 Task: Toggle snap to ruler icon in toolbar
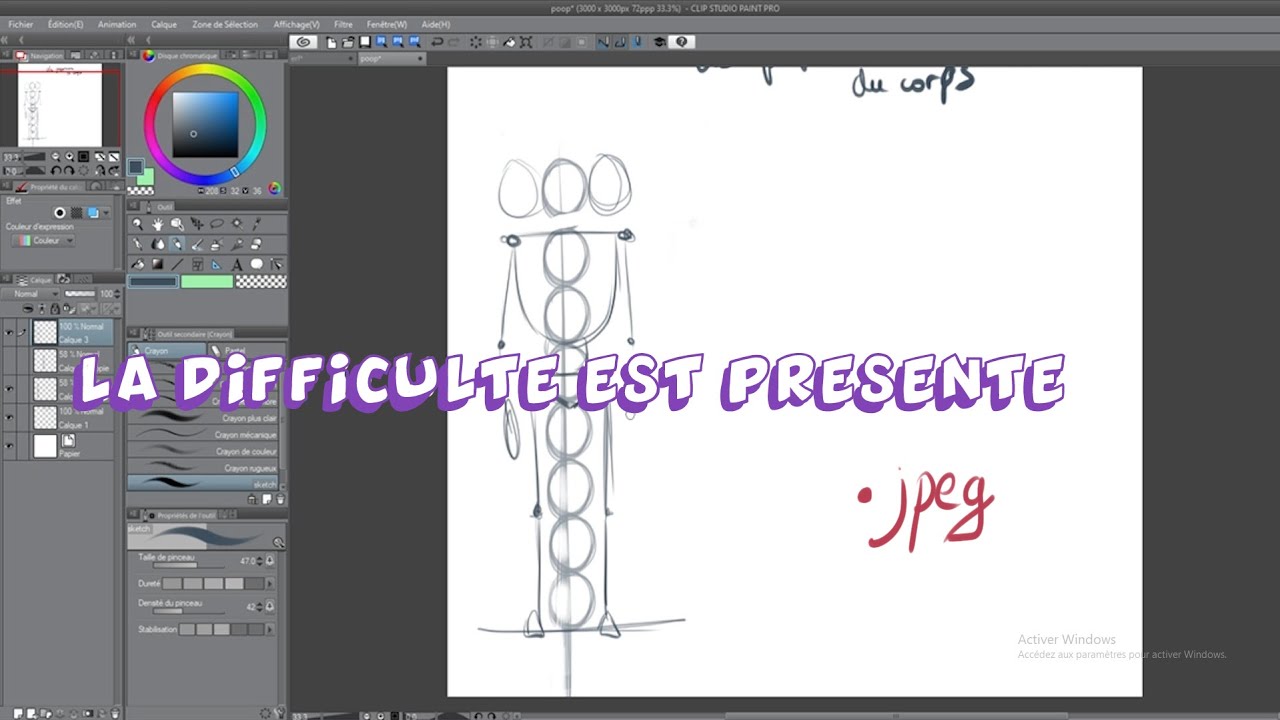pyautogui.click(x=603, y=42)
